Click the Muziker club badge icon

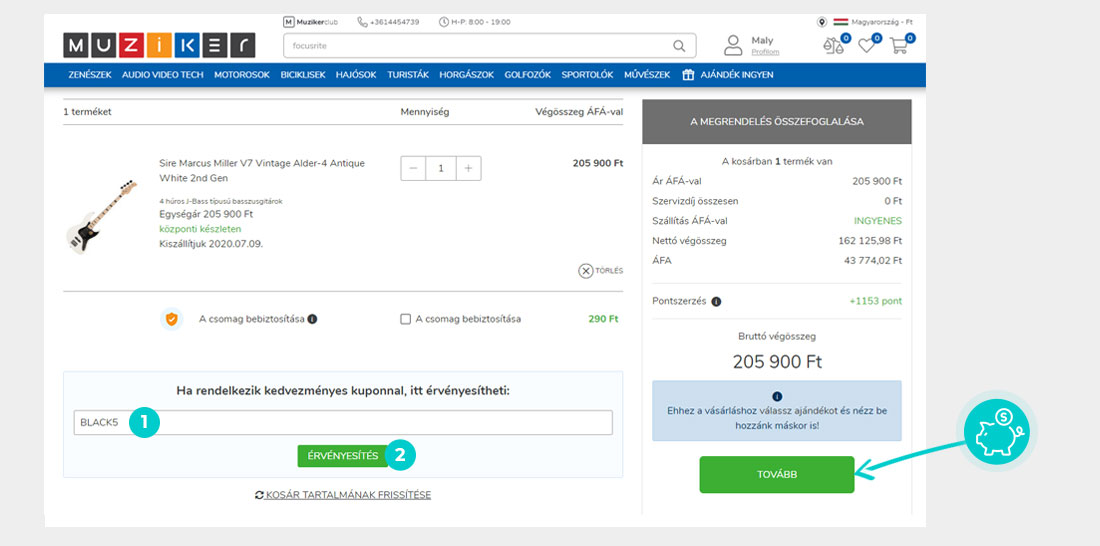(288, 22)
